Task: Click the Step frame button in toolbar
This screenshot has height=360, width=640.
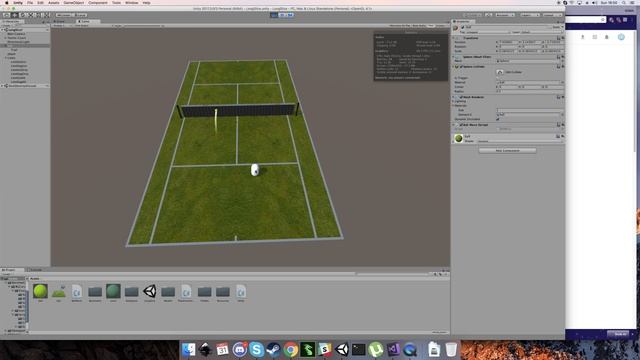Action: click(290, 15)
